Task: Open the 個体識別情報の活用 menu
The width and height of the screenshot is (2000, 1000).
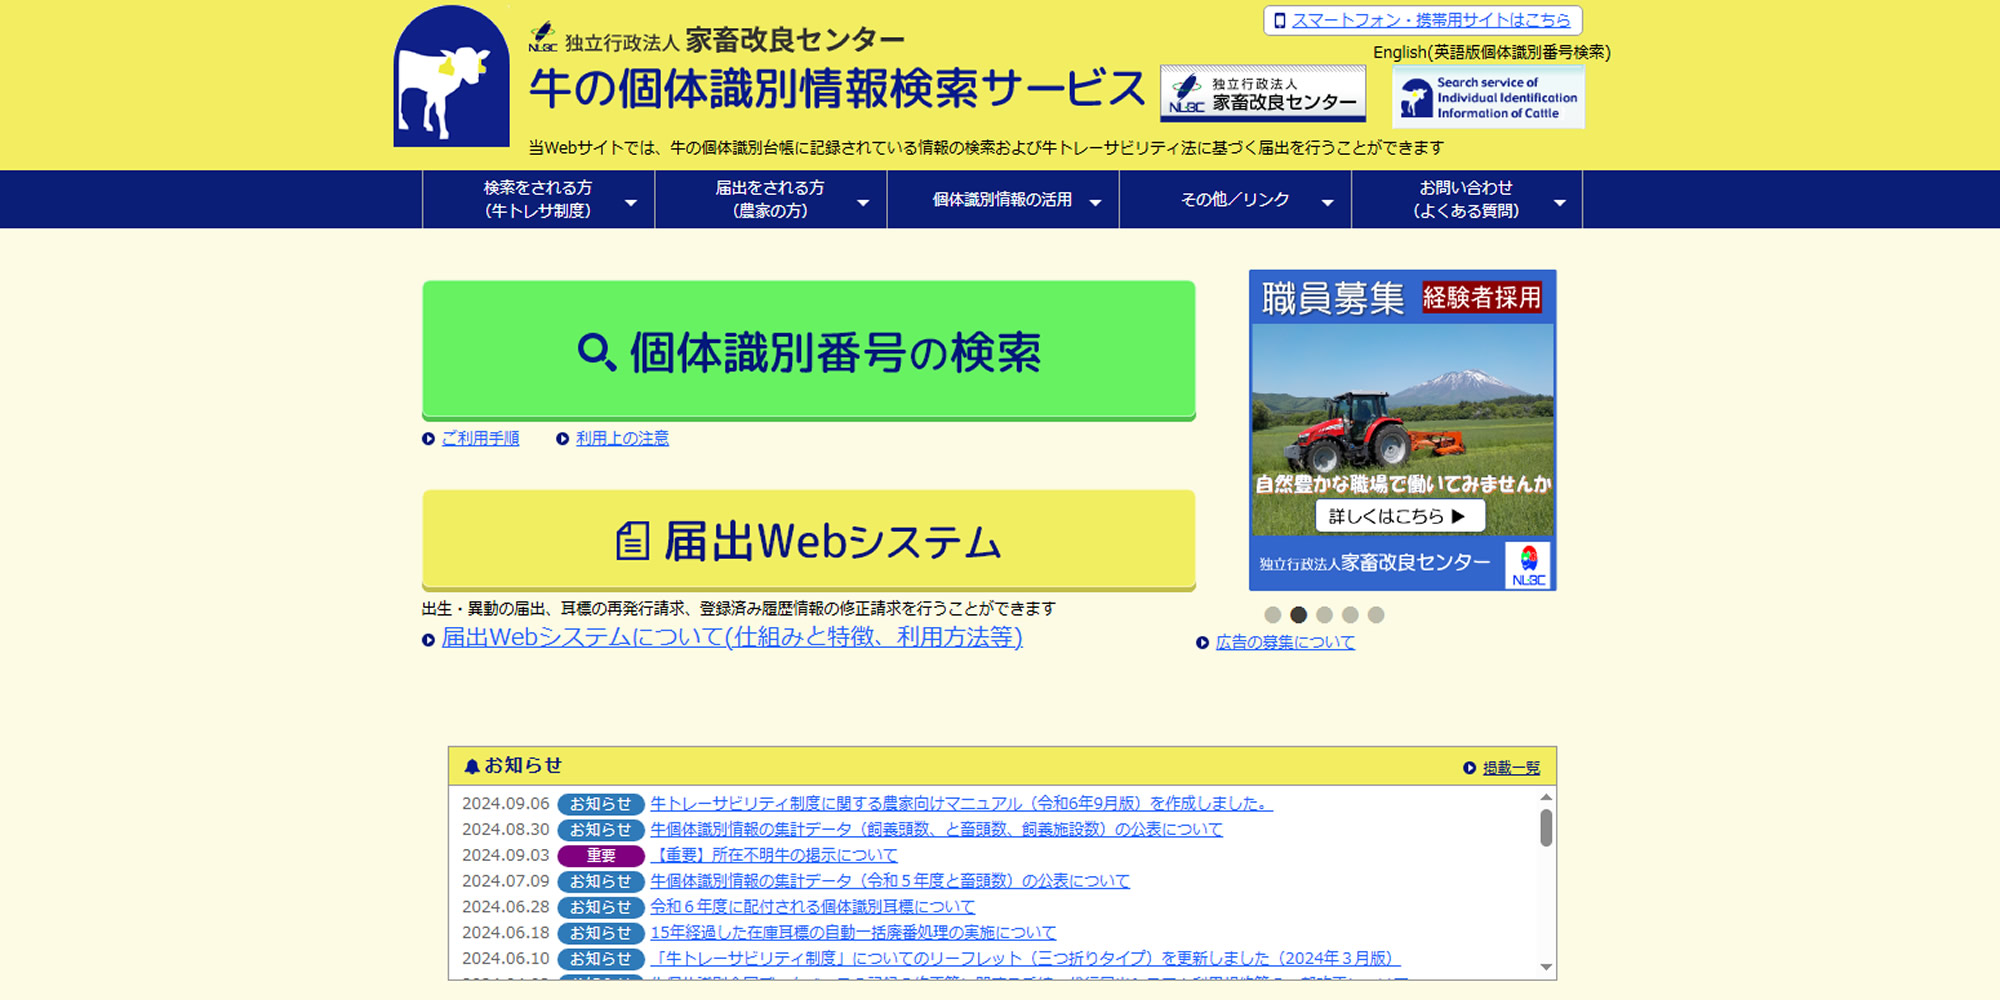Action: [1002, 200]
